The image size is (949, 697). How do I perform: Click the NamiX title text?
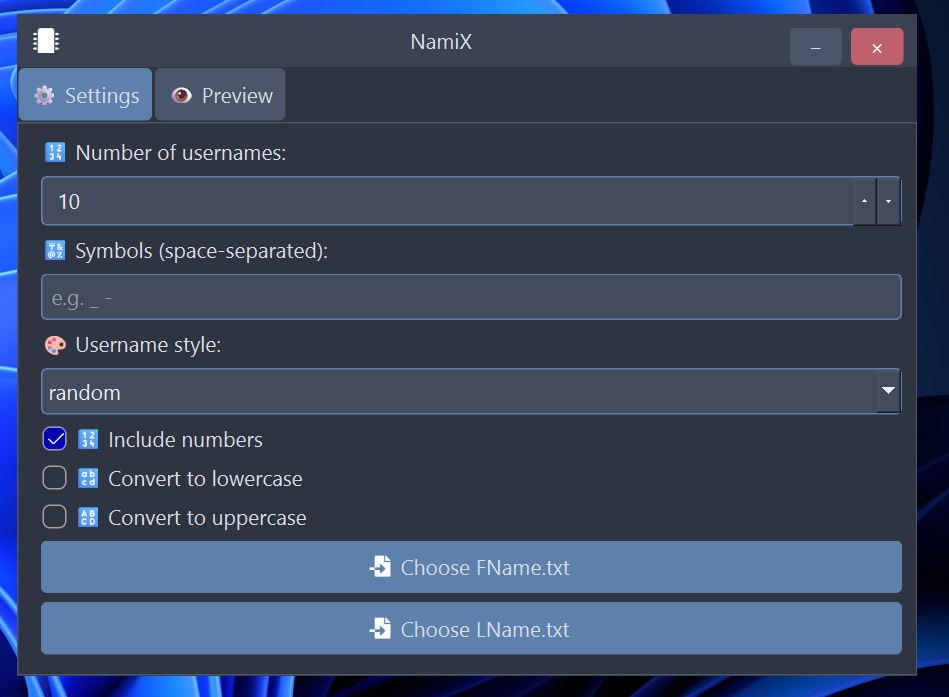pyautogui.click(x=441, y=42)
